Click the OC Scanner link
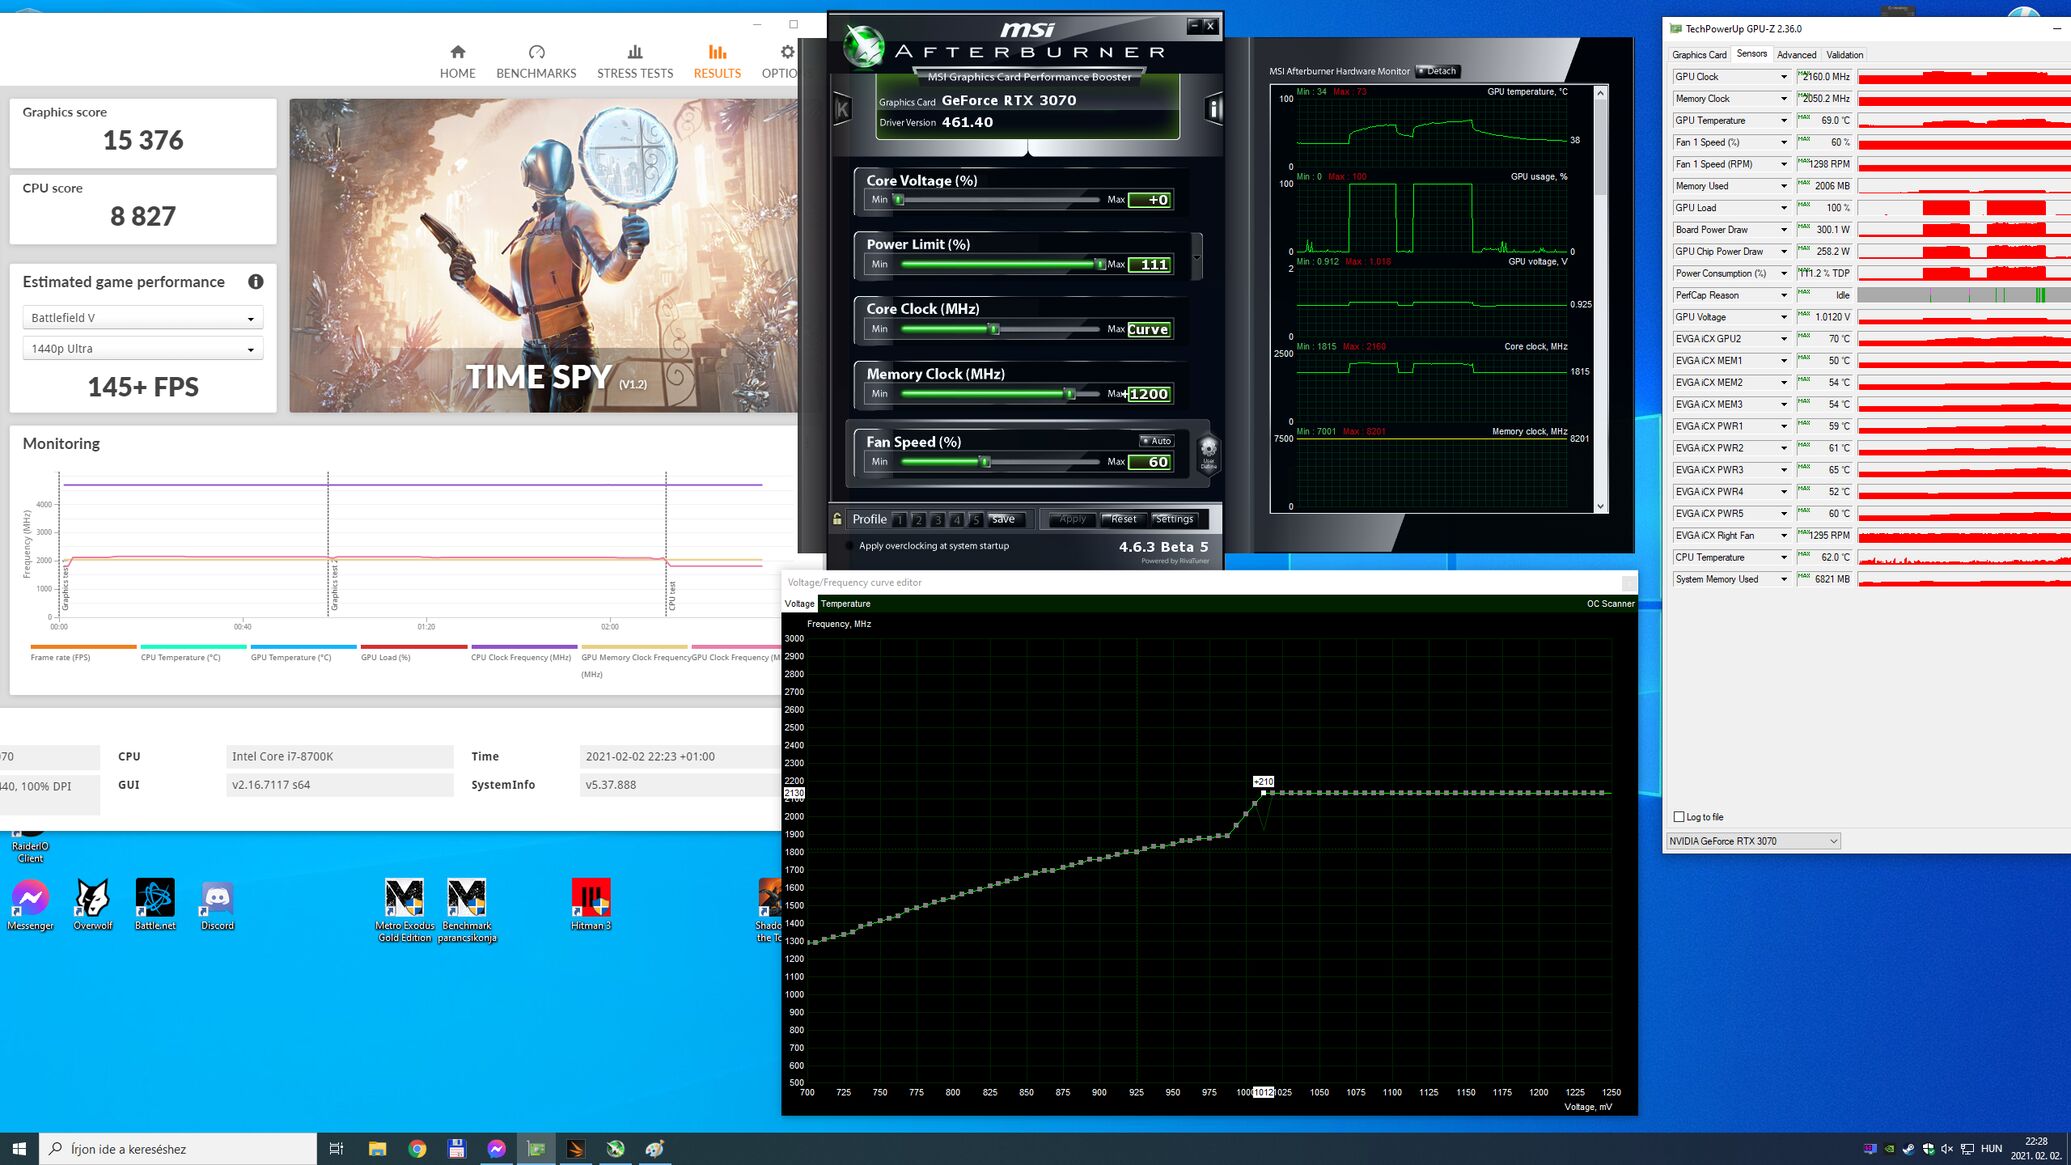 [x=1610, y=604]
